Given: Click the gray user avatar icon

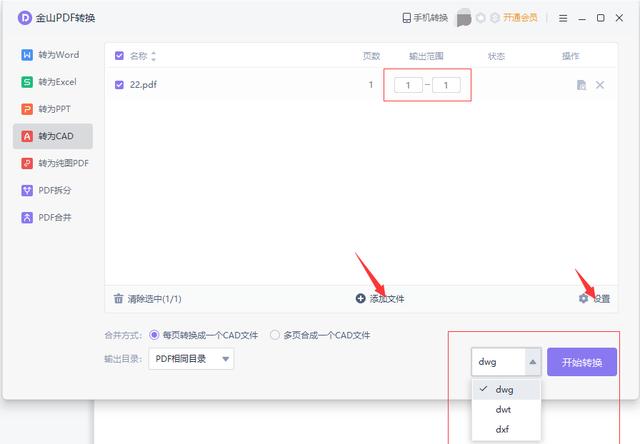Looking at the screenshot, I should [x=464, y=18].
